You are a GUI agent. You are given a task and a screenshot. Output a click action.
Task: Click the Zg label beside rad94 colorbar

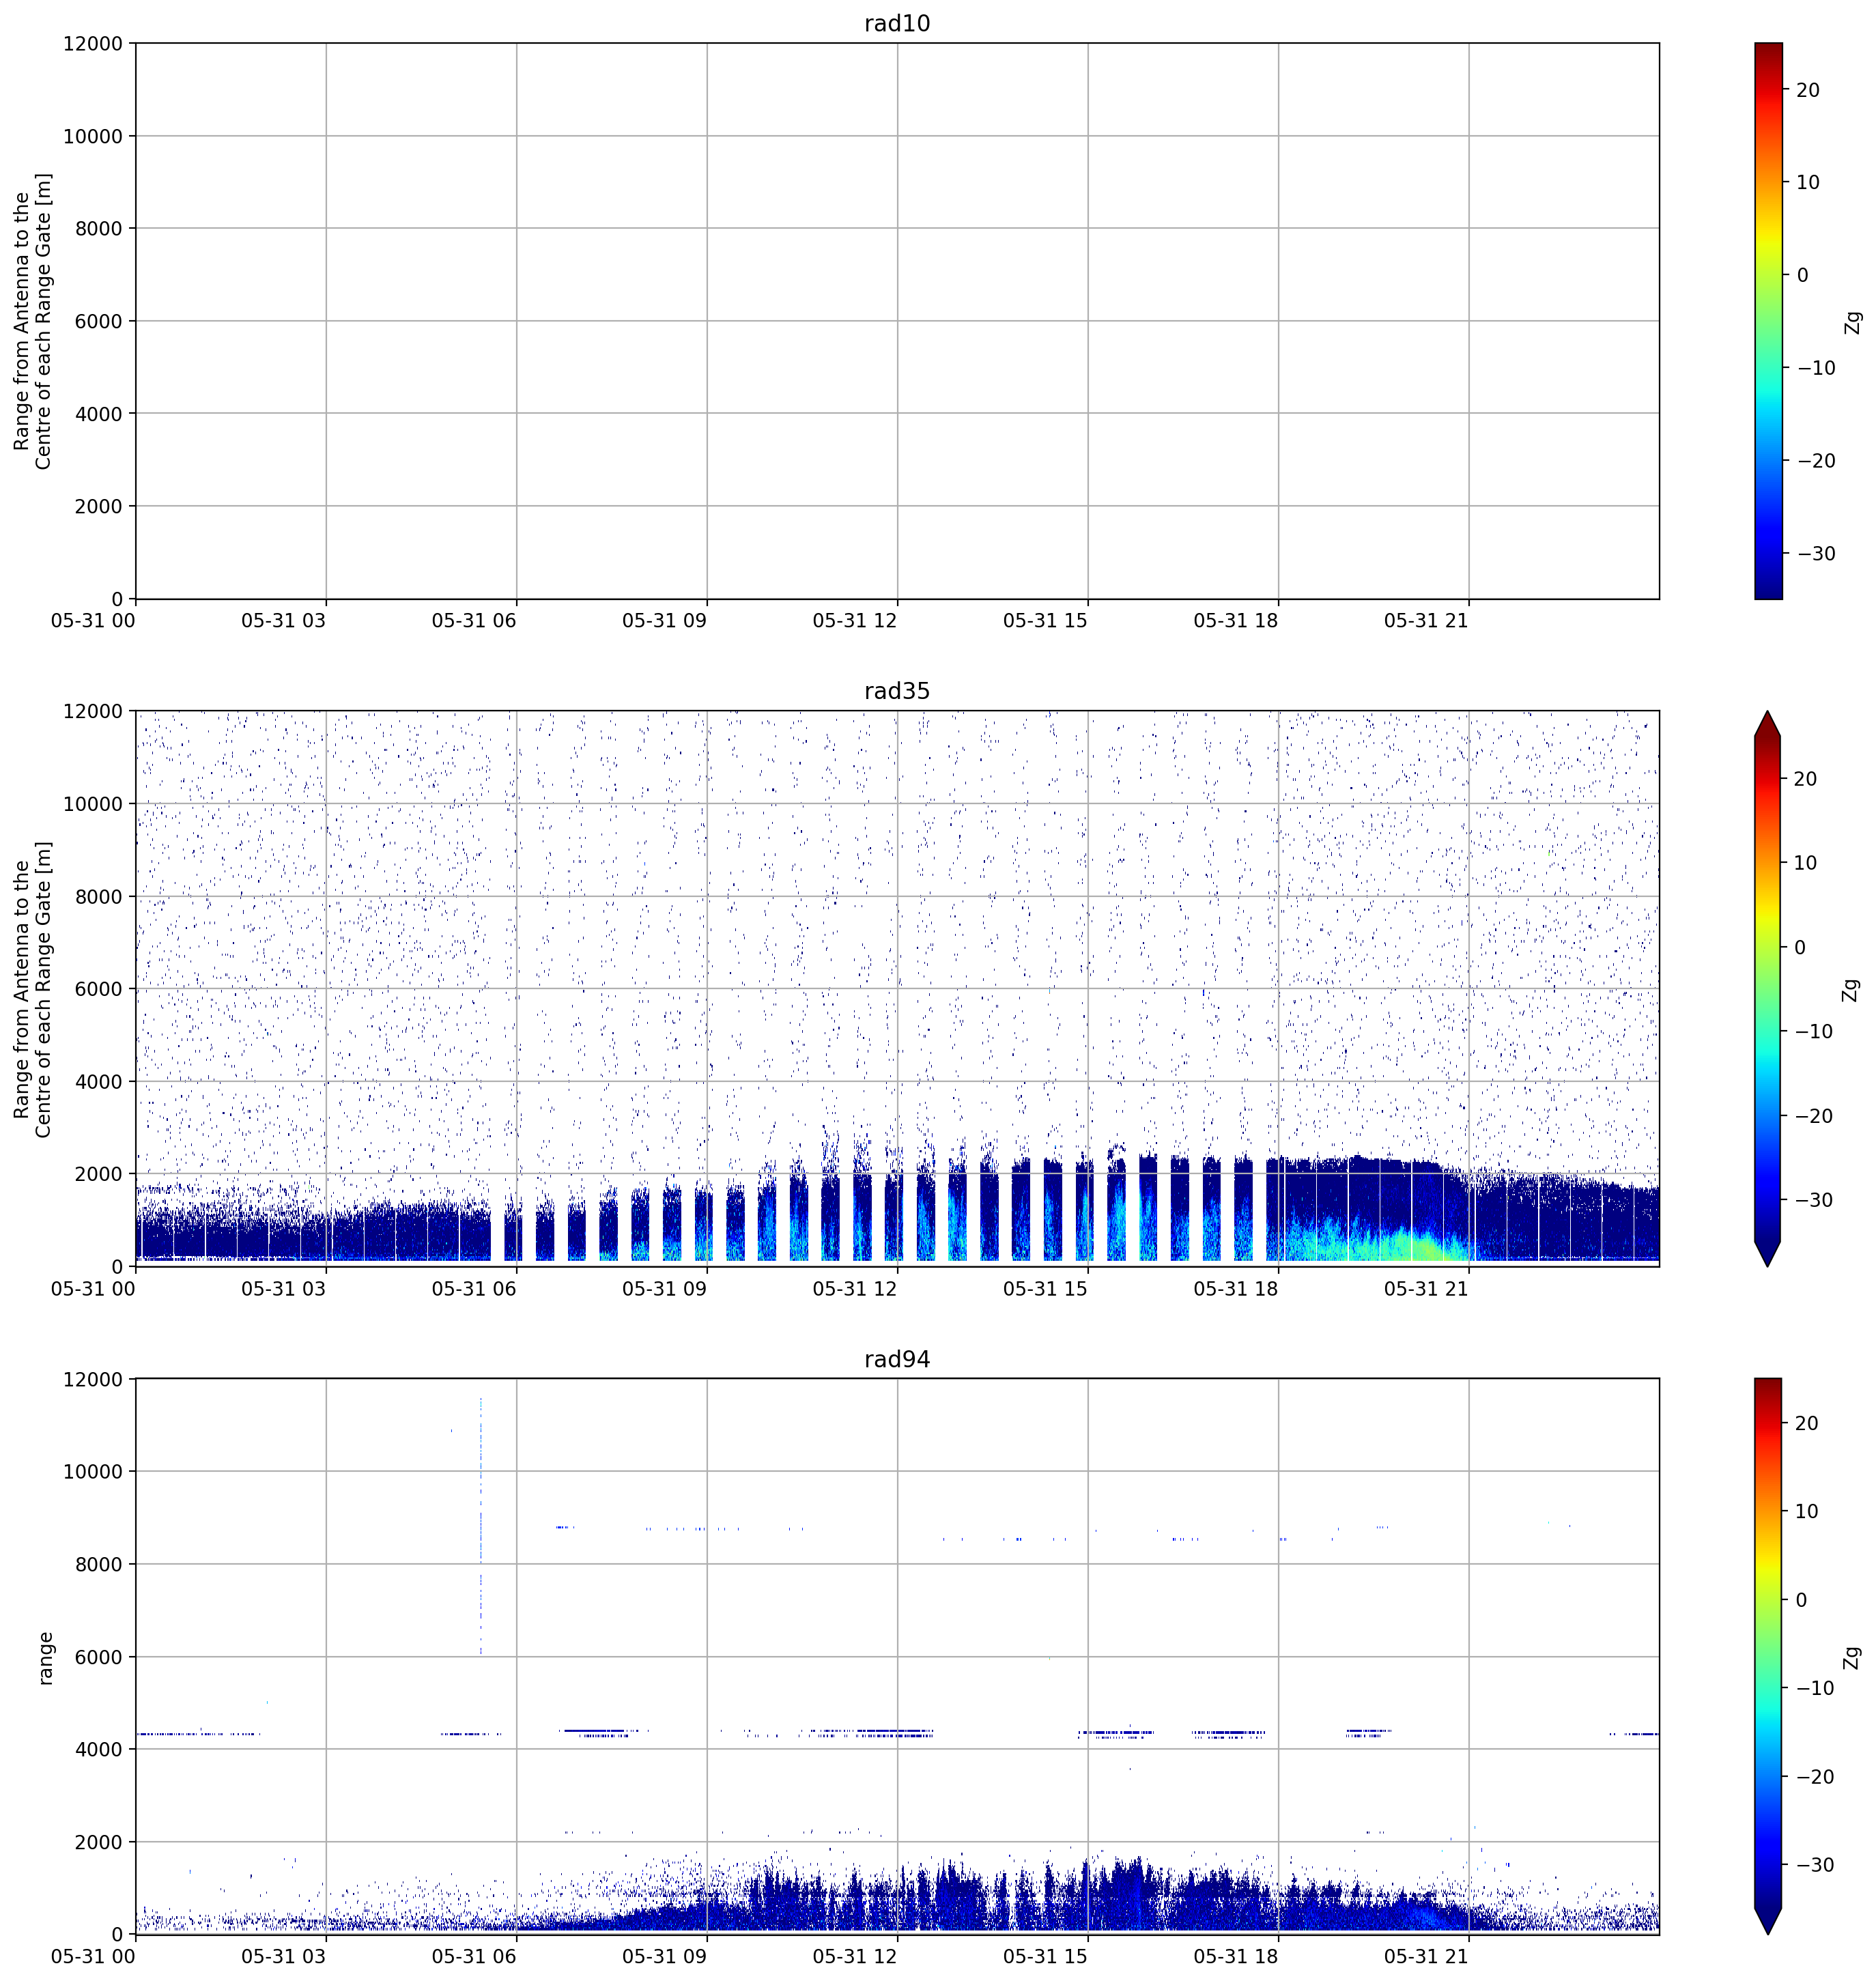[x=1852, y=1658]
